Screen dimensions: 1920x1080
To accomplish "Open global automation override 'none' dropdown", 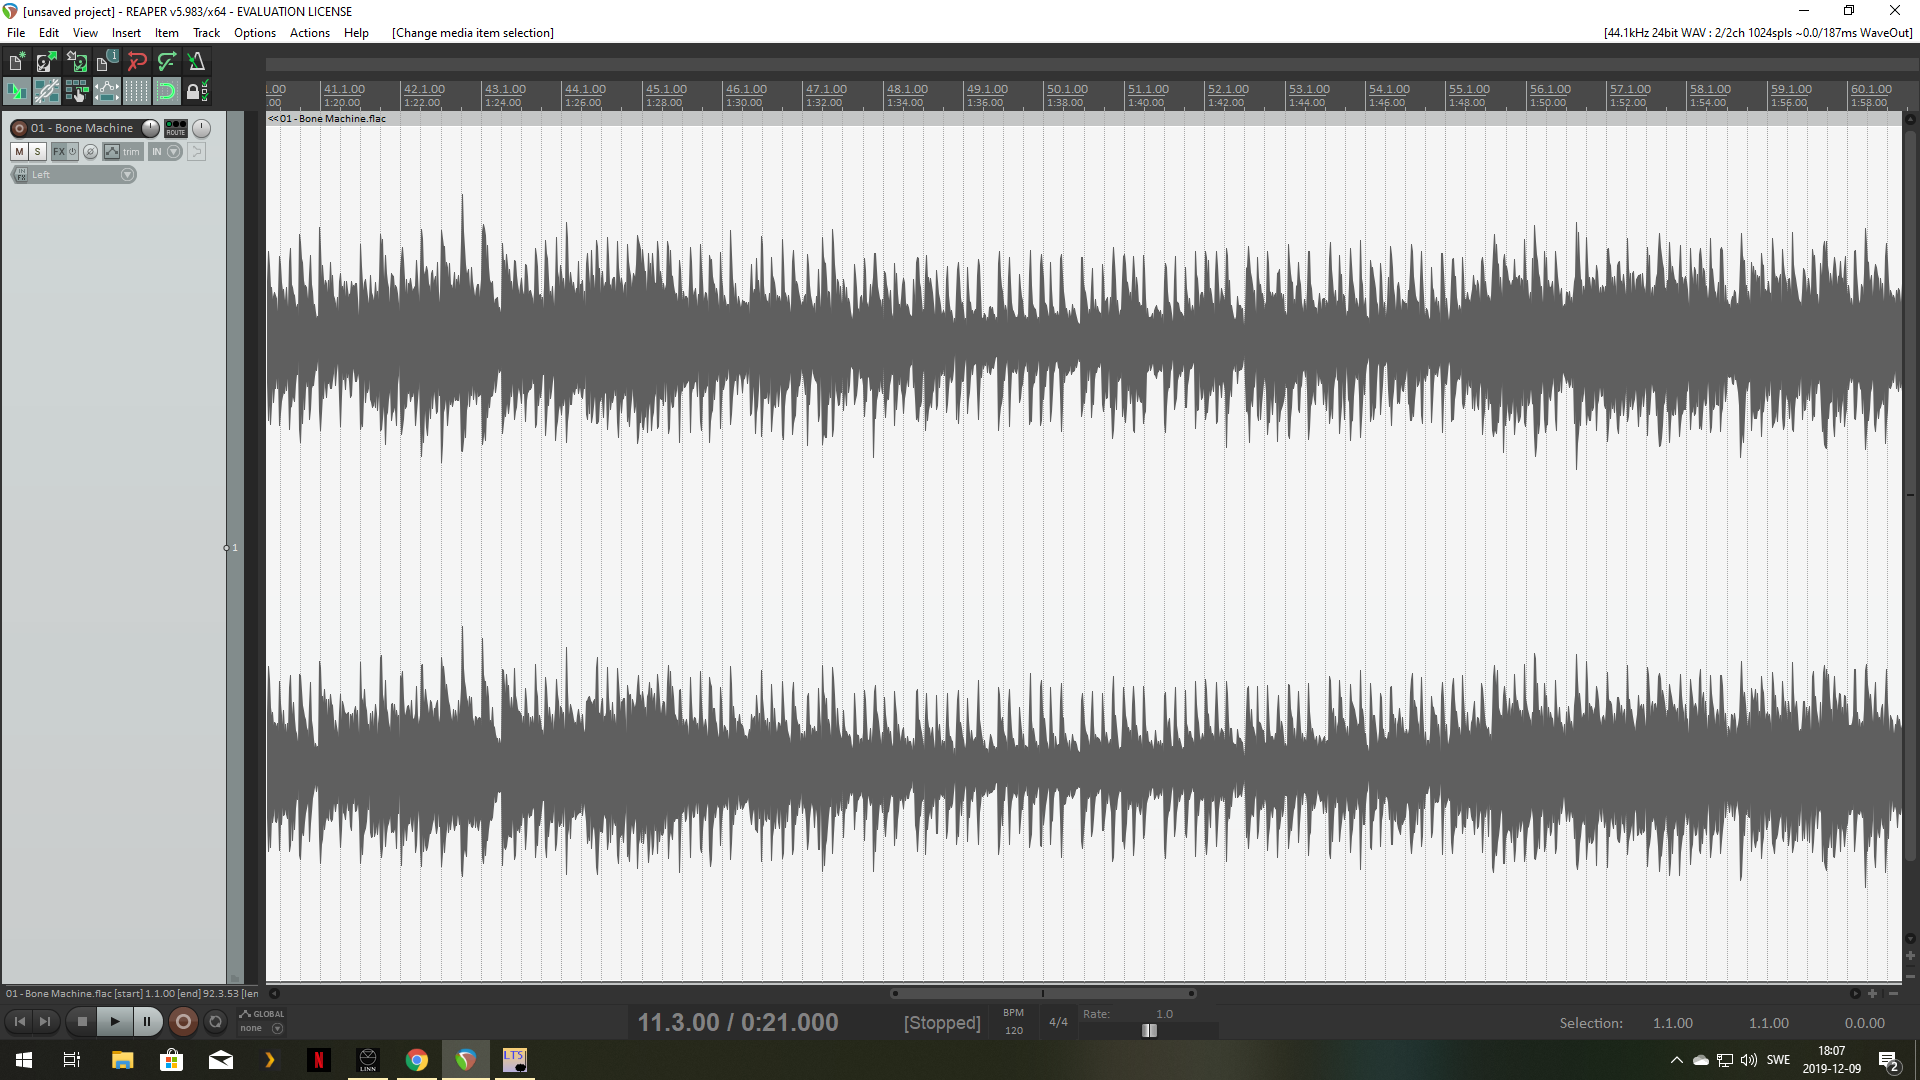I will tap(277, 1029).
